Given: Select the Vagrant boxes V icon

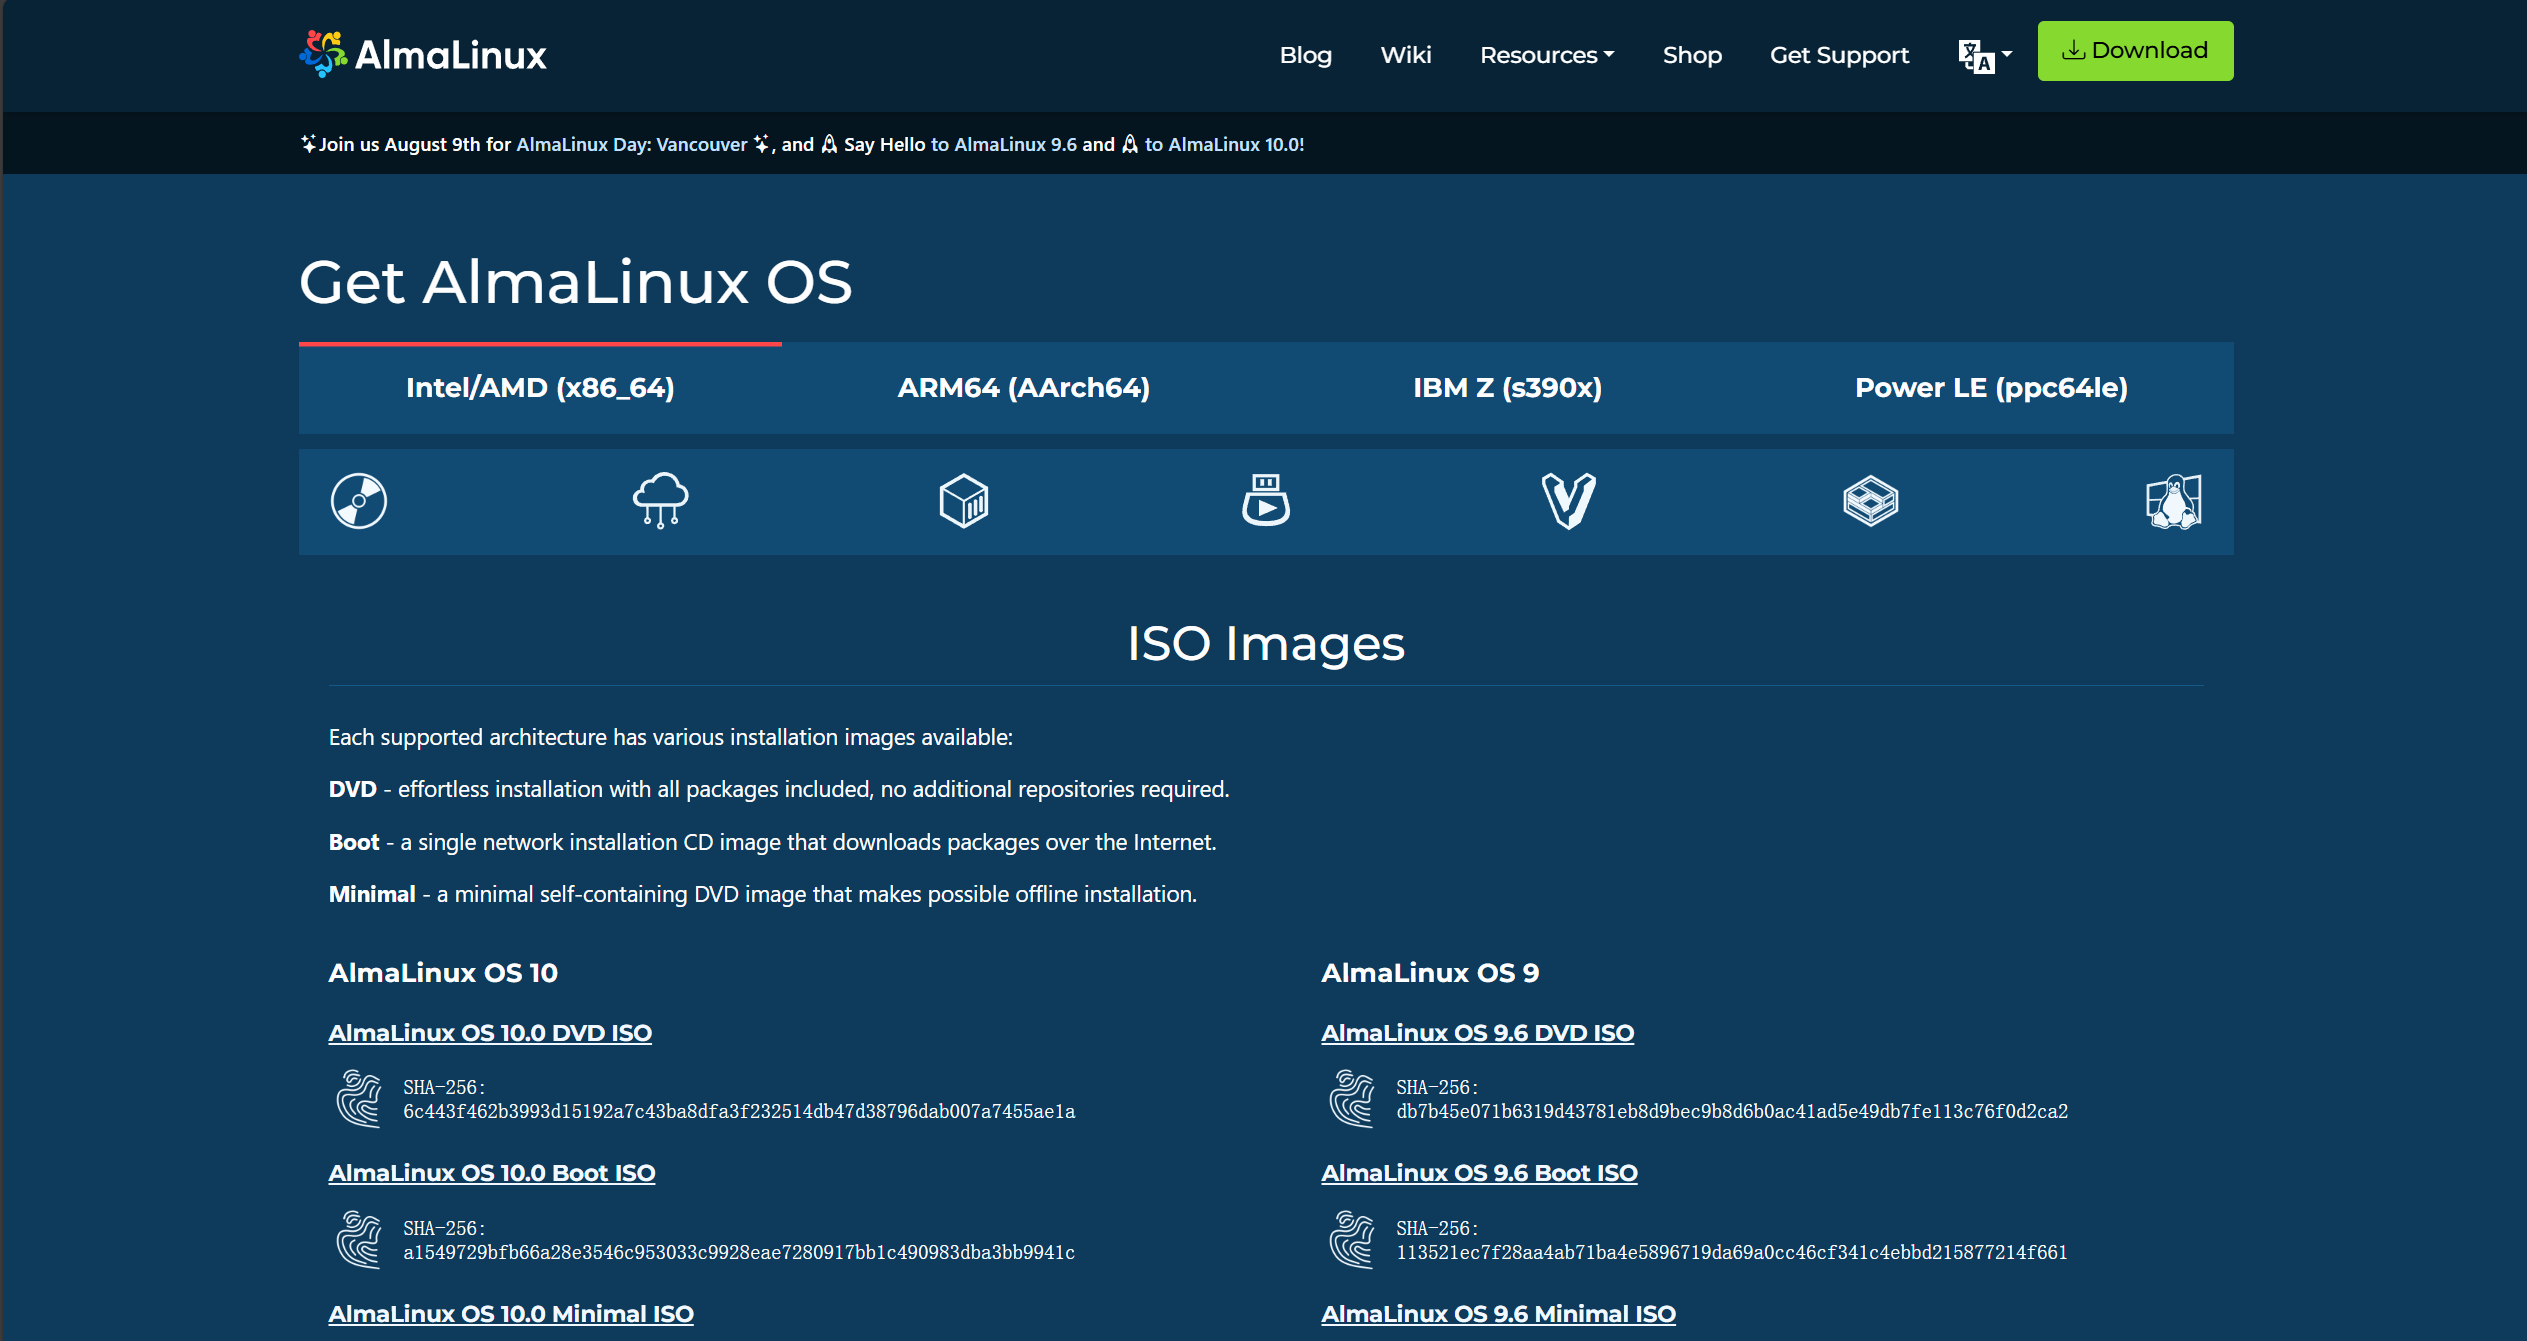Looking at the screenshot, I should [x=1568, y=501].
